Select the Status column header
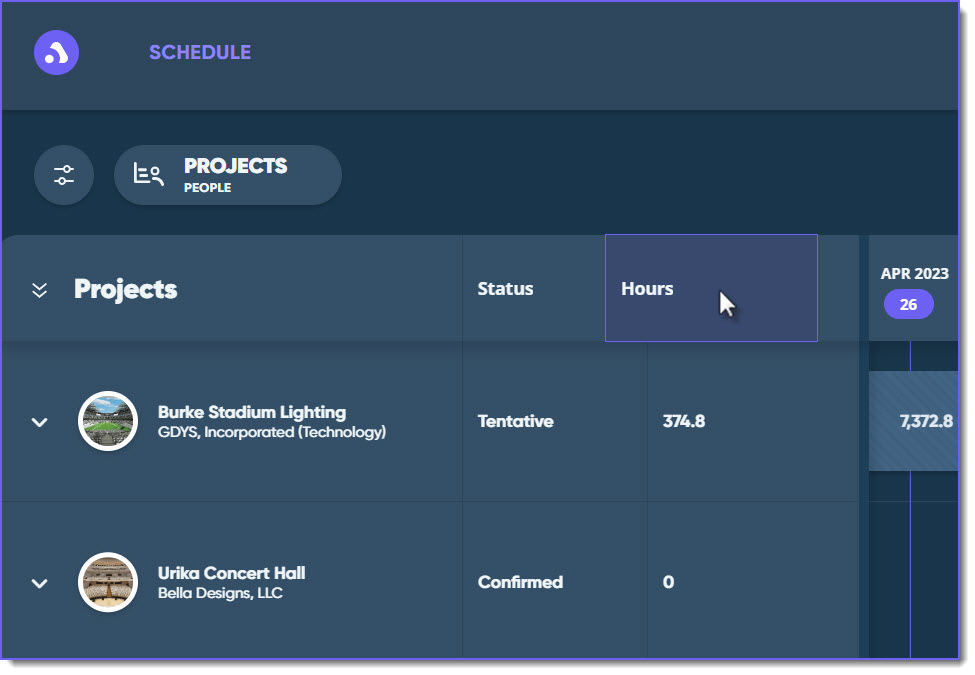975x675 pixels. (x=505, y=288)
